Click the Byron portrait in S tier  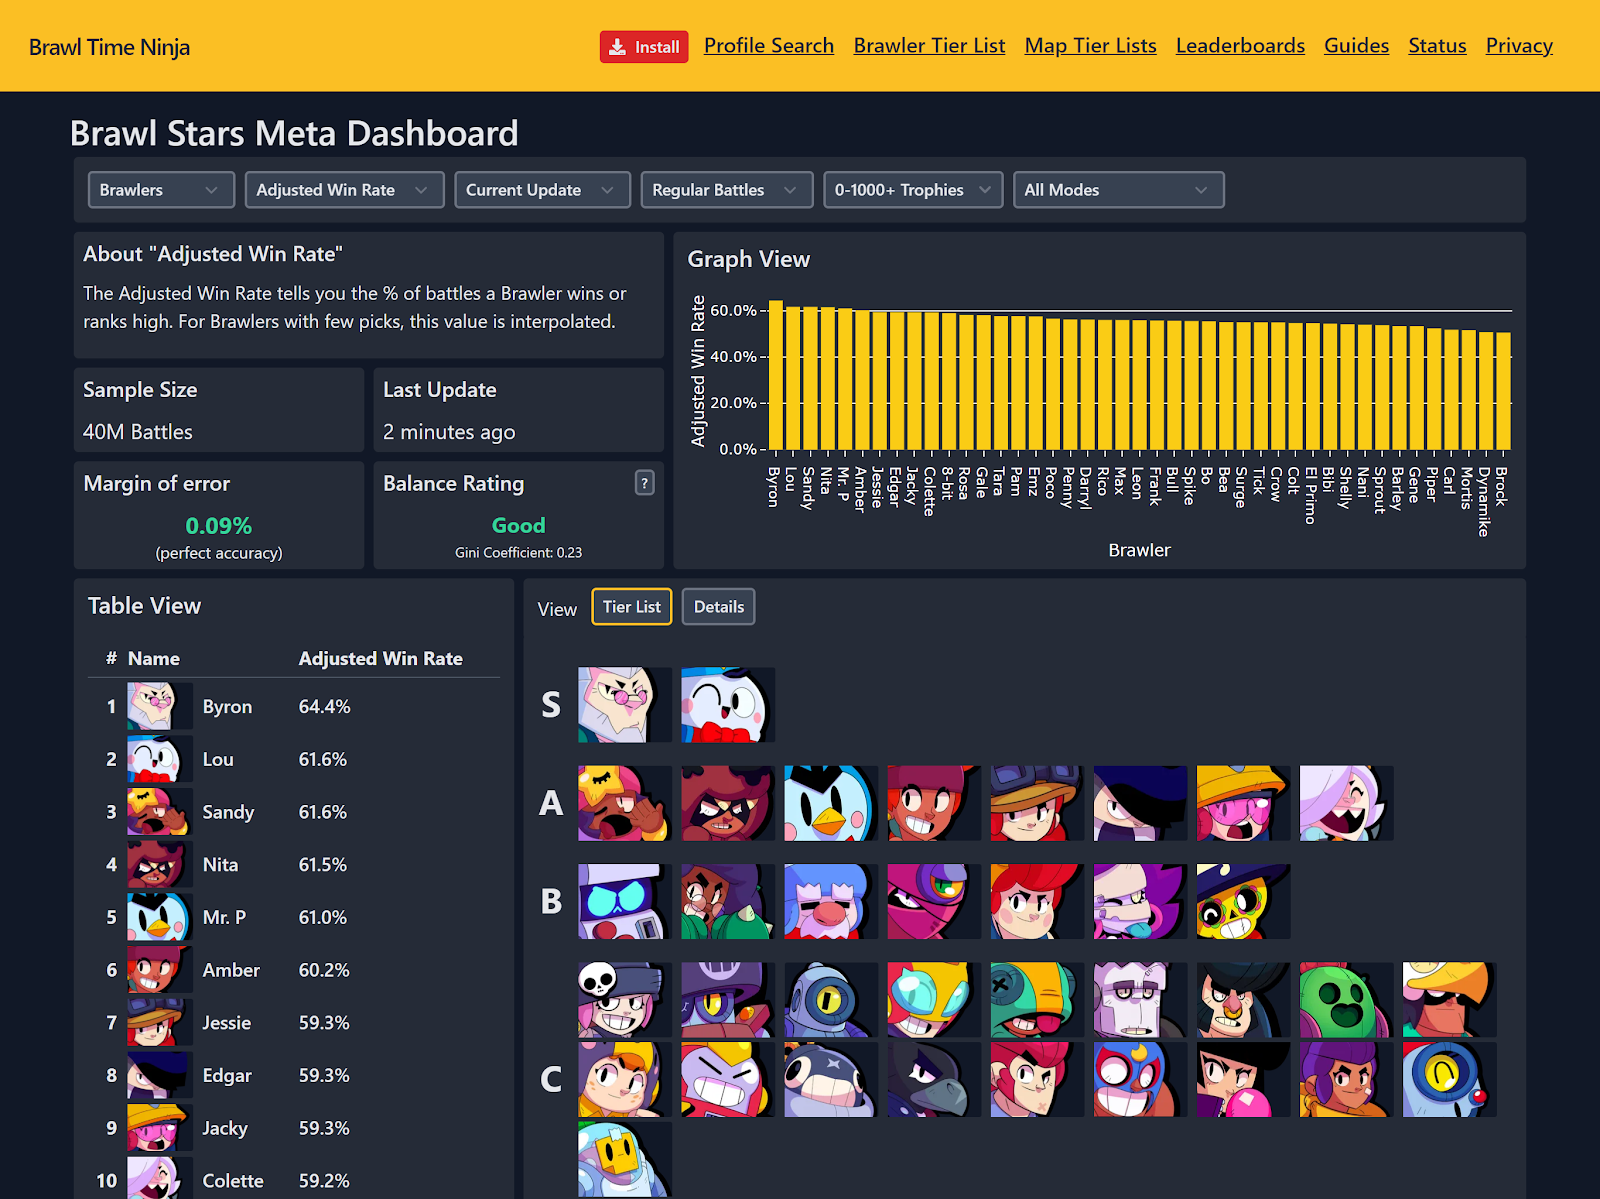pos(624,705)
